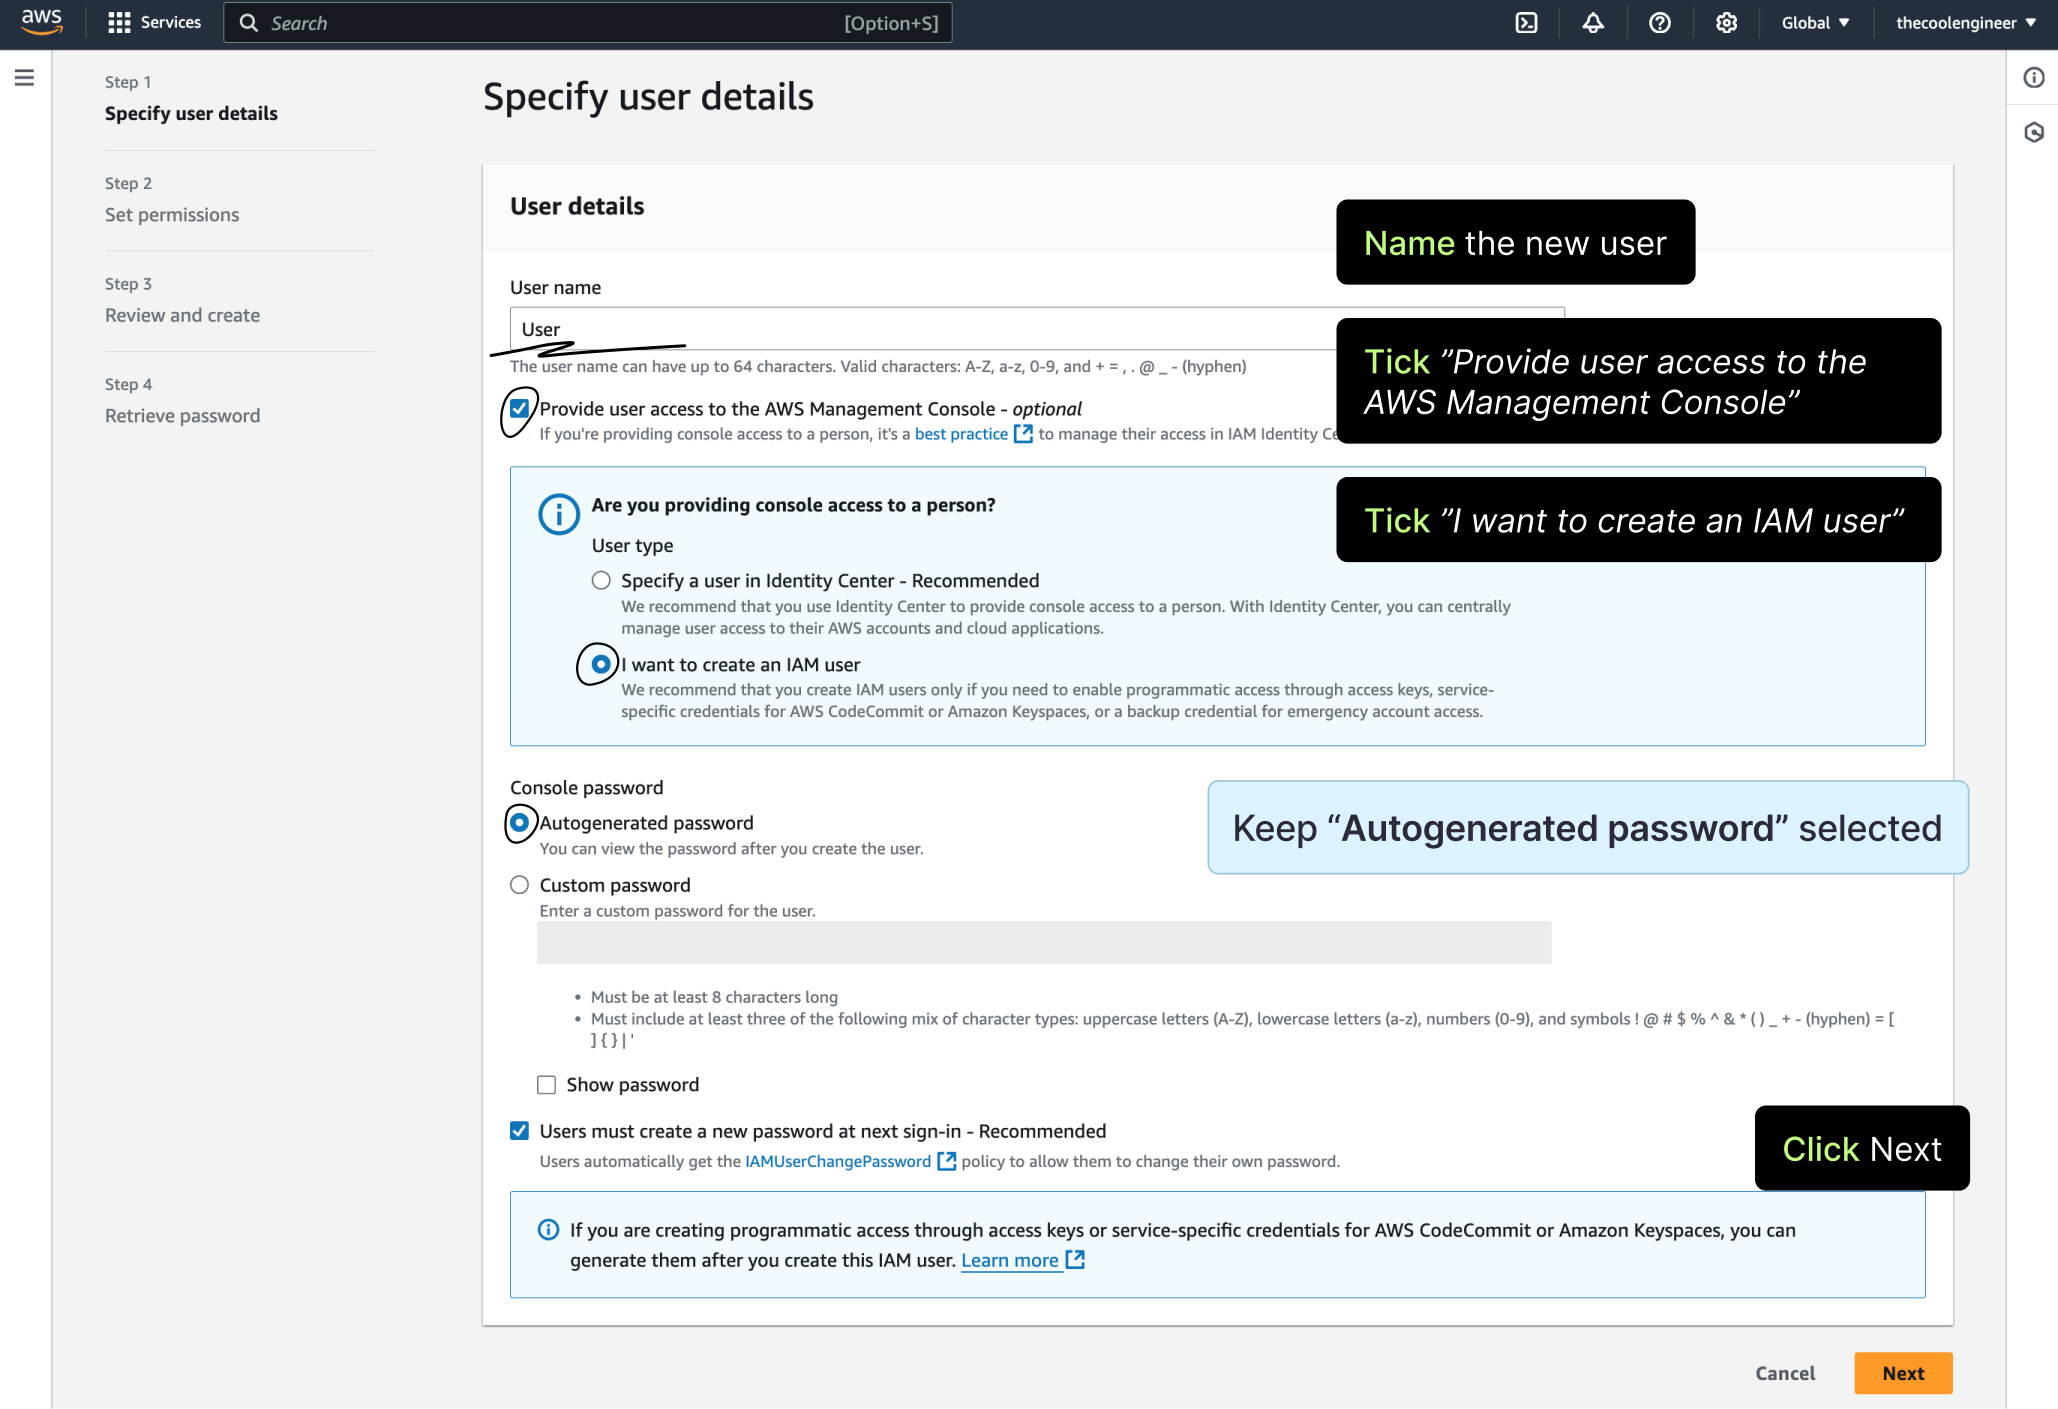Click the Services label in the top bar
This screenshot has width=2058, height=1409.
pyautogui.click(x=171, y=23)
